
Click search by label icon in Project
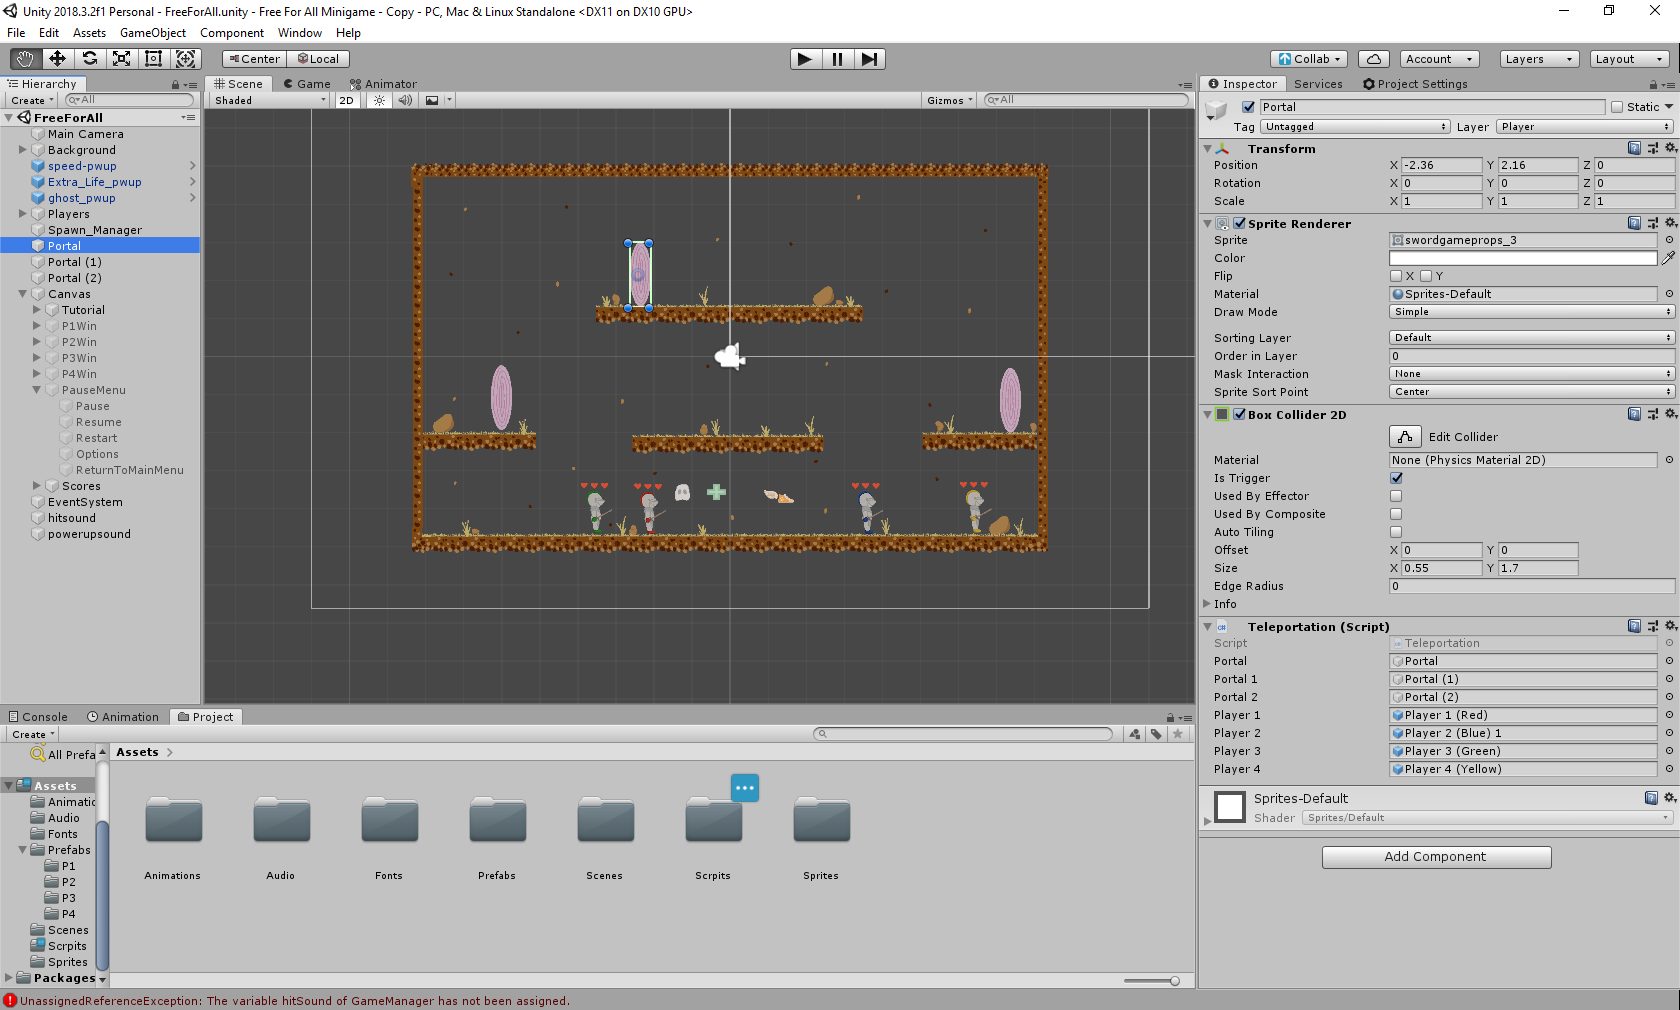1156,734
